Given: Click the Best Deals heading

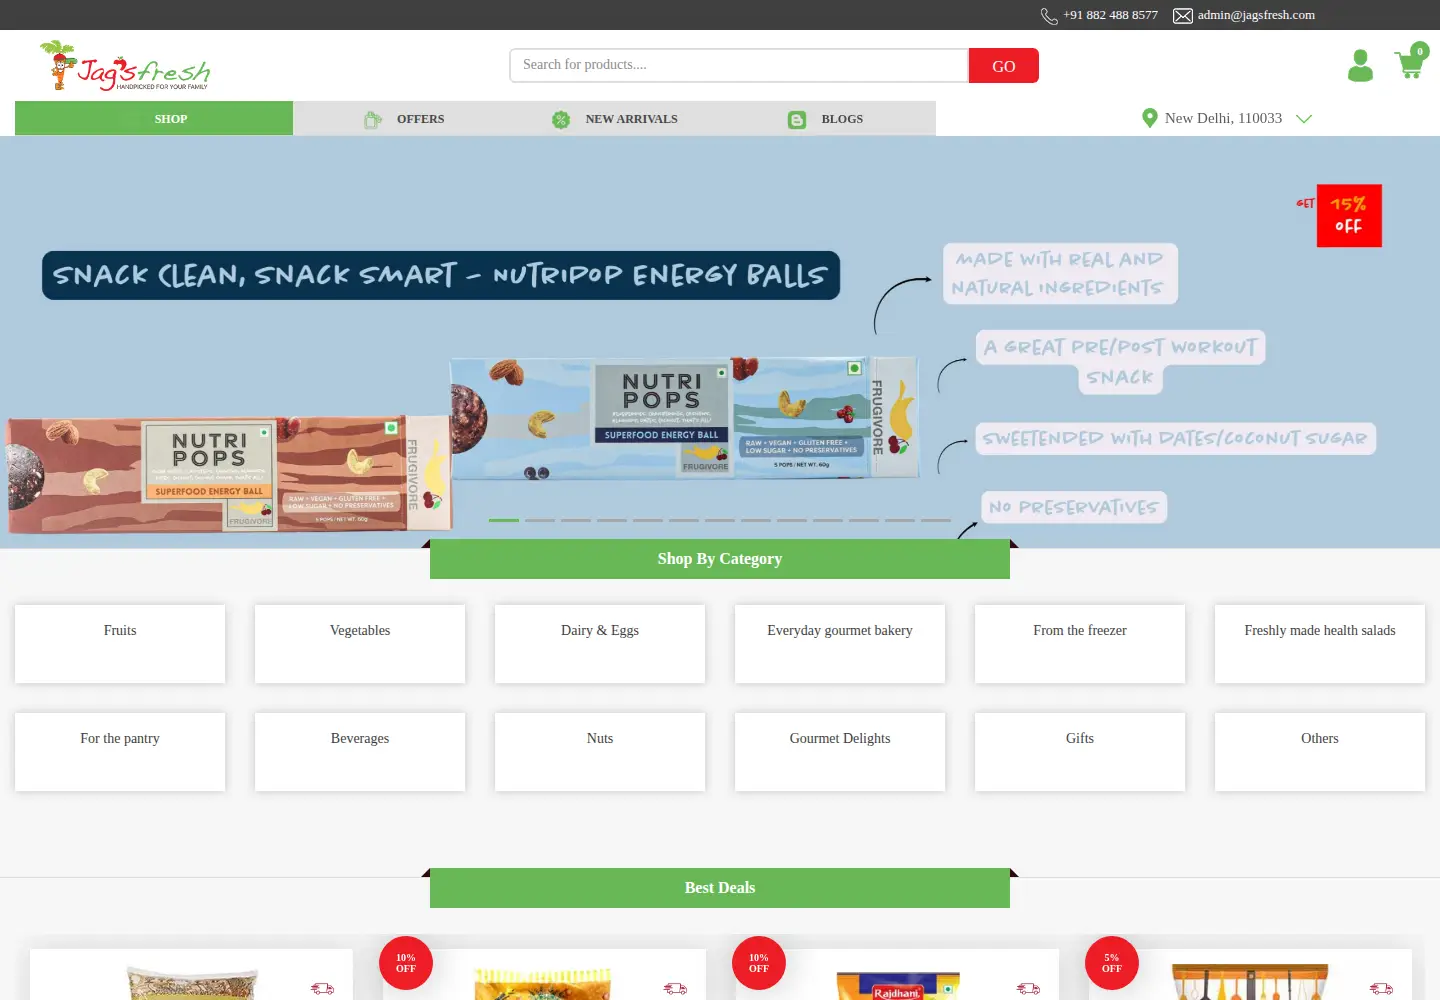Looking at the screenshot, I should click(x=720, y=888).
